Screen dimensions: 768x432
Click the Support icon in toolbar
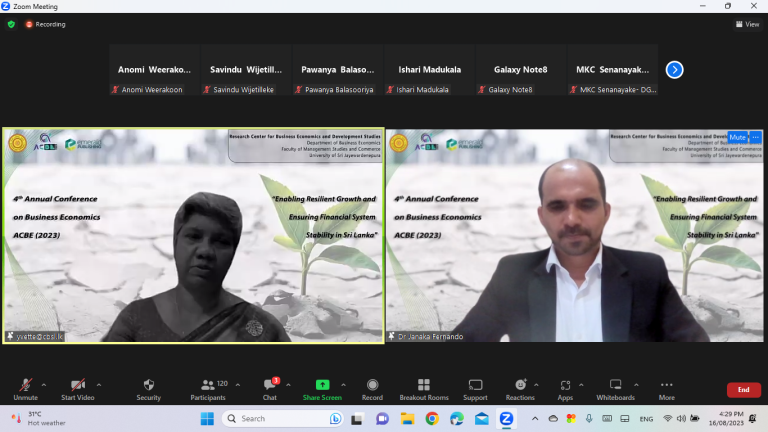click(475, 388)
